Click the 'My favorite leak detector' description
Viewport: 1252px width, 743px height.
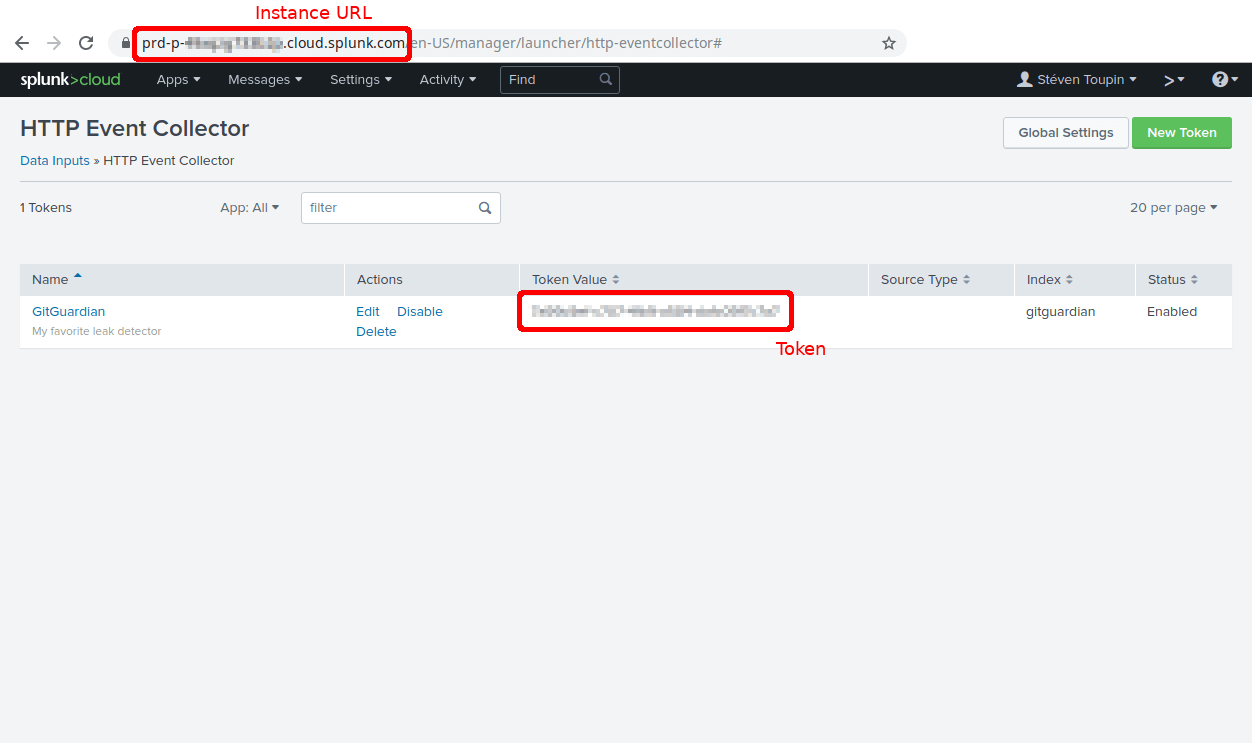pyautogui.click(x=97, y=331)
